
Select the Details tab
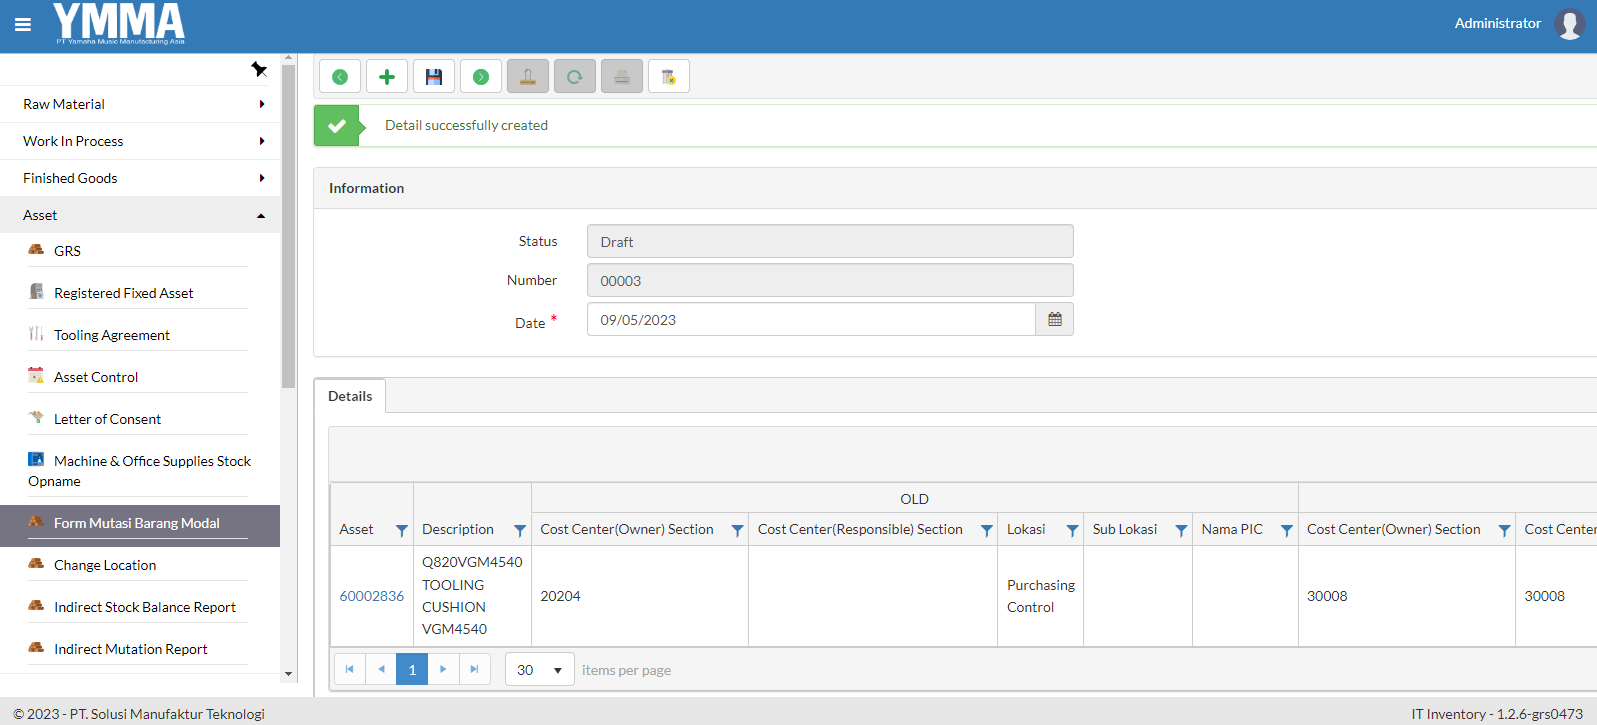pyautogui.click(x=350, y=396)
